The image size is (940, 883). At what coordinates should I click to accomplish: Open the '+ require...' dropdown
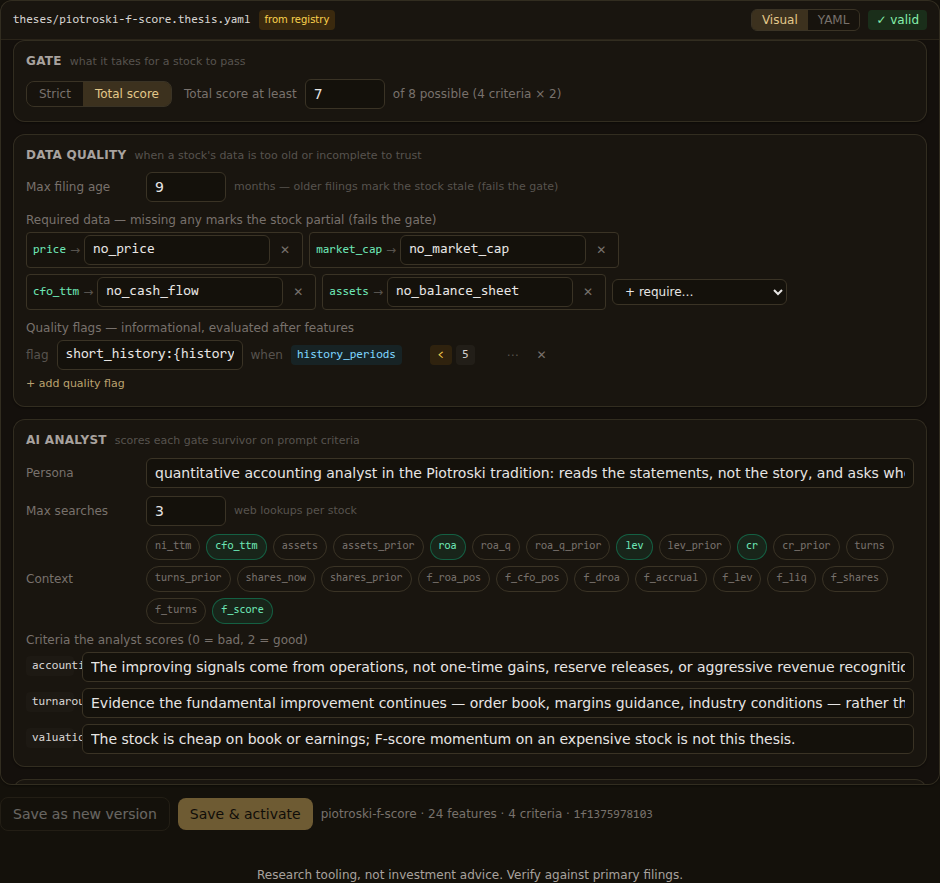[699, 292]
